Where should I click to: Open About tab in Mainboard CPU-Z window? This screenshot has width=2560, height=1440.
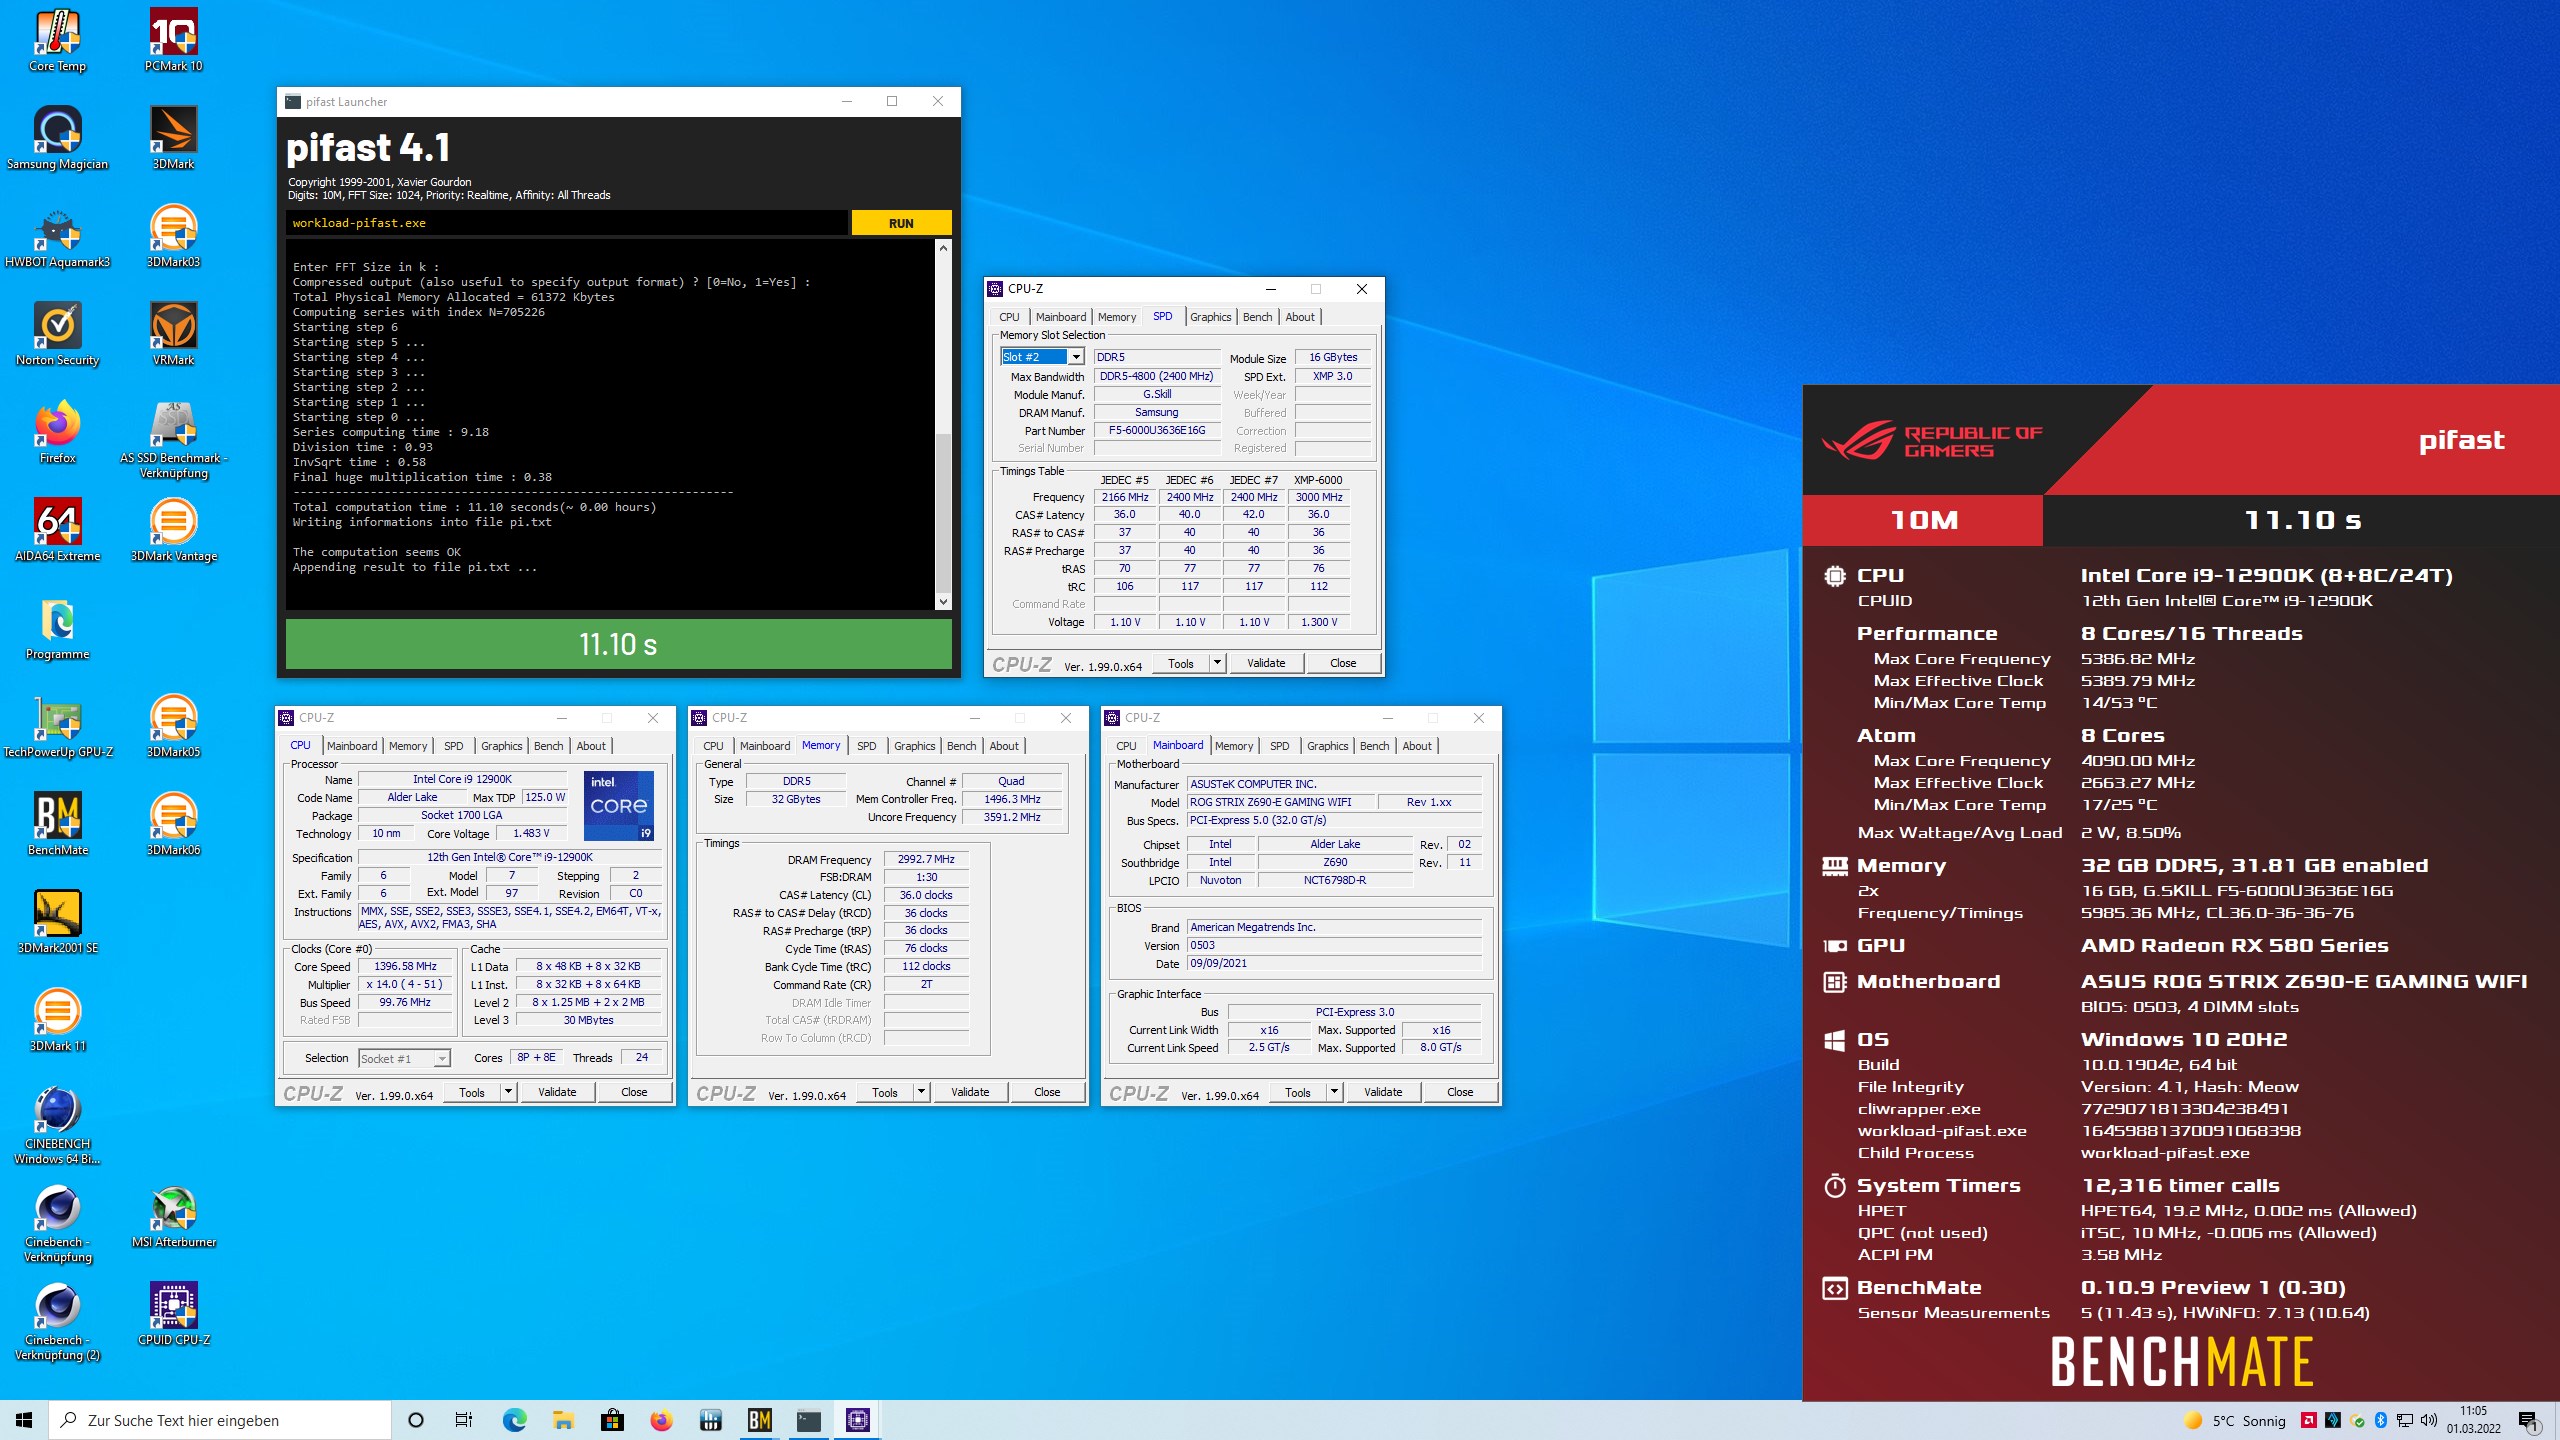[1416, 746]
